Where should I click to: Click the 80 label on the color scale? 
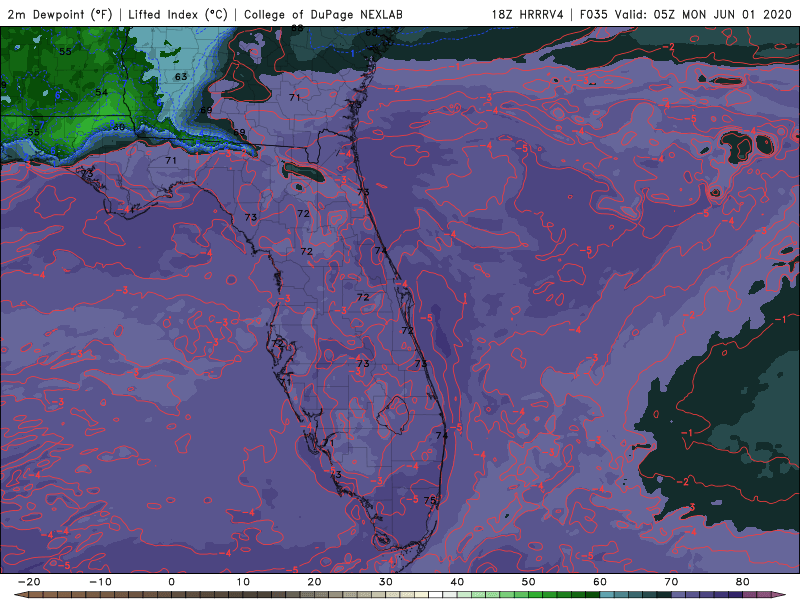[743, 582]
